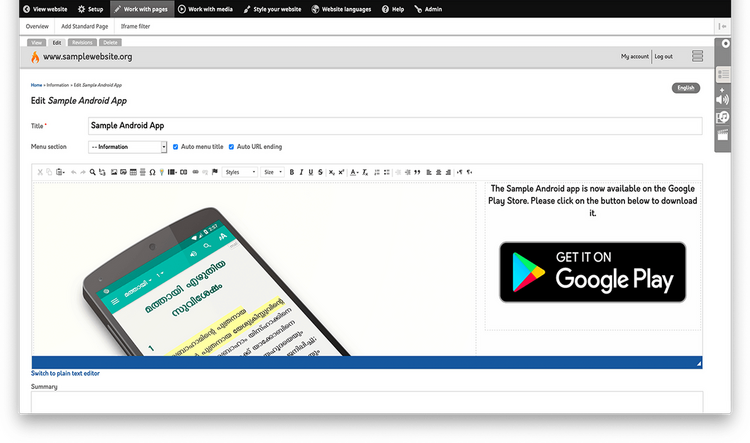This screenshot has width=750, height=443.
Task: Click the Insert table icon
Action: click(x=133, y=172)
